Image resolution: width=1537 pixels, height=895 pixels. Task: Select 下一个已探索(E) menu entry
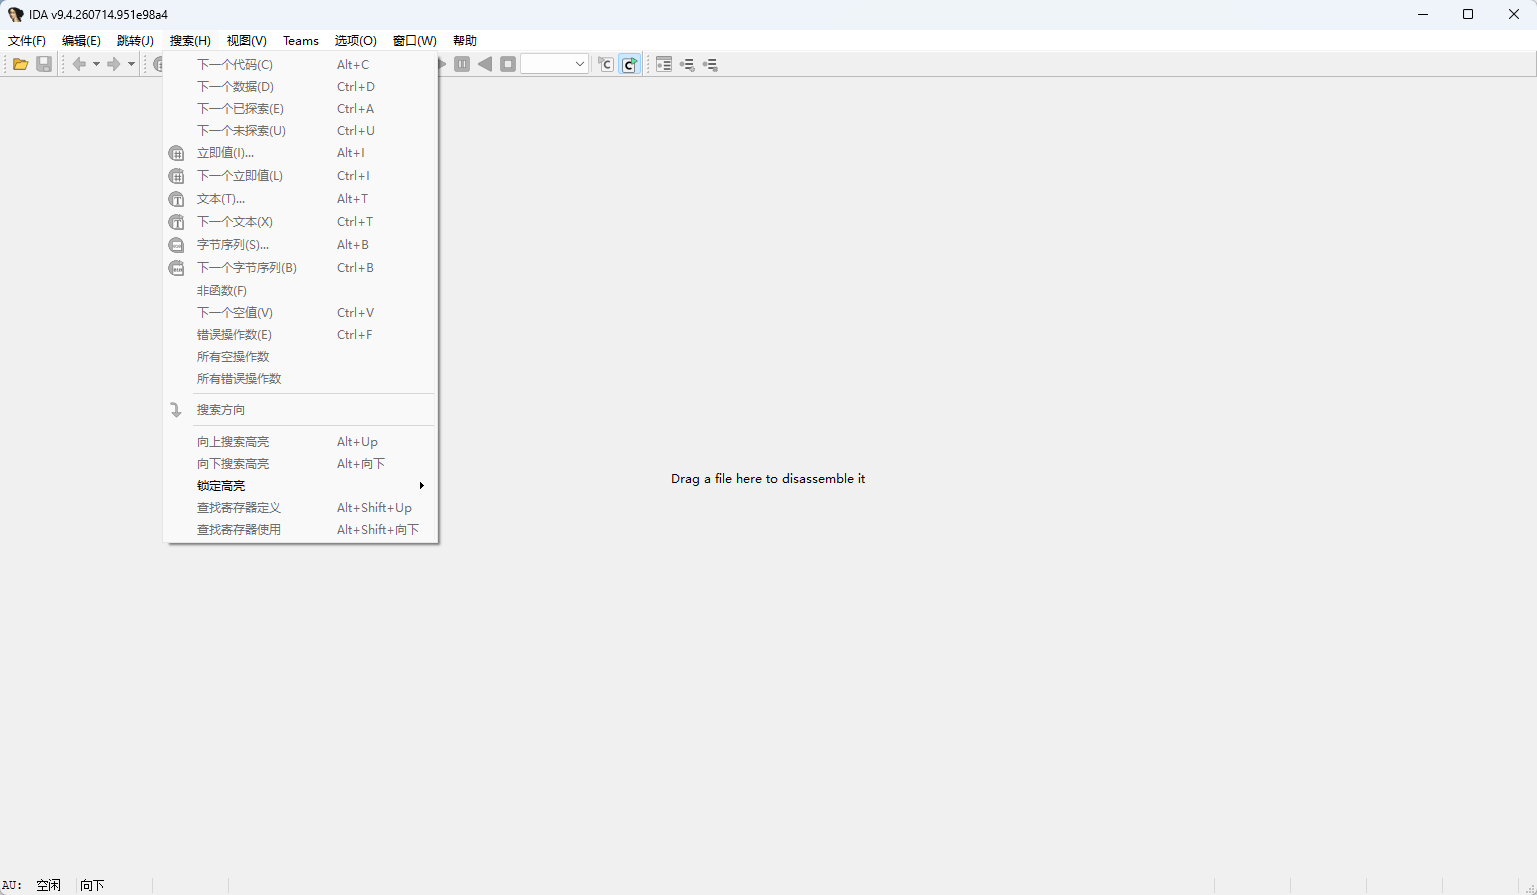coord(301,109)
